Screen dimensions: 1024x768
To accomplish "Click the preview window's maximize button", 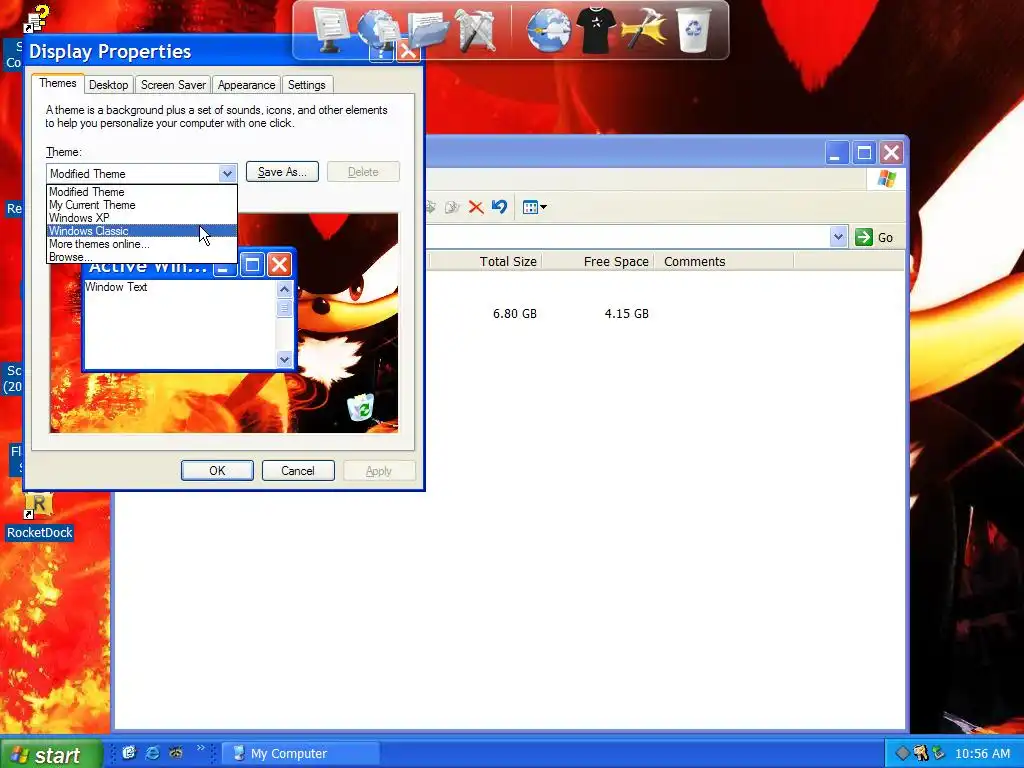I will [x=252, y=265].
